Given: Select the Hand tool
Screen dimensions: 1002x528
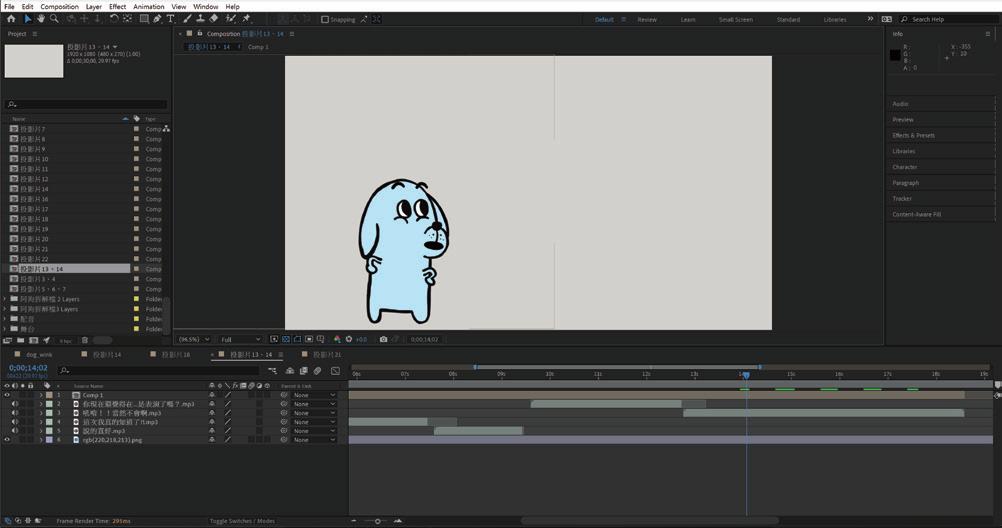Looking at the screenshot, I should click(x=41, y=19).
